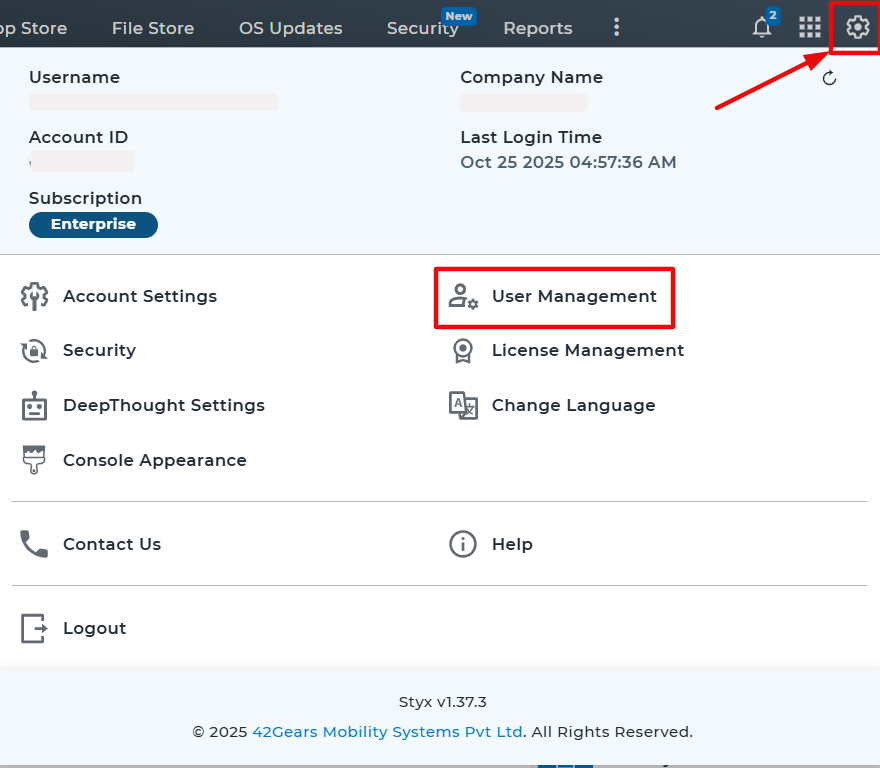
Task: Click the Console Appearance paintbrush icon
Action: pos(35,460)
